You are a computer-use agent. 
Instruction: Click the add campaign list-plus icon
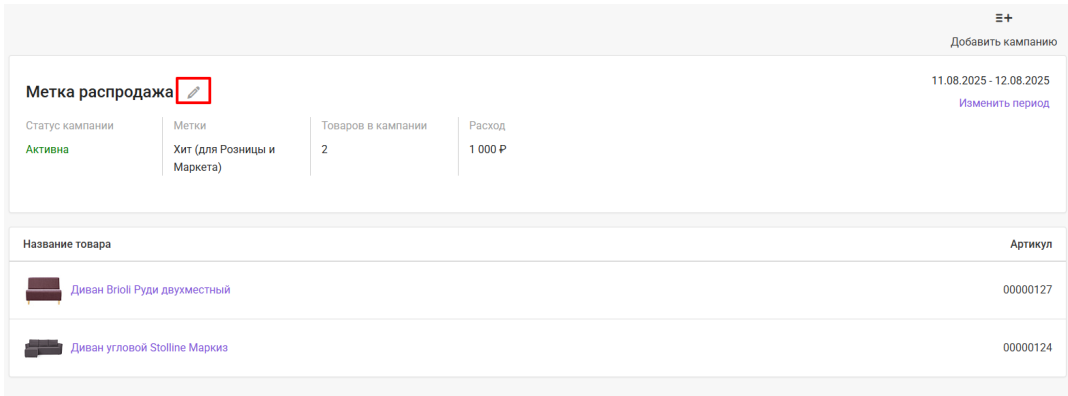click(1004, 18)
